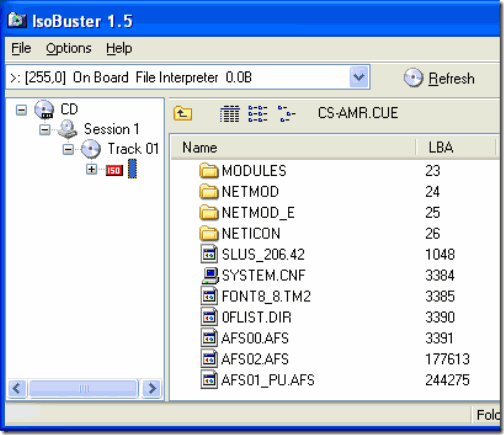Collapse the Session 1 node
504x435 pixels.
point(44,129)
